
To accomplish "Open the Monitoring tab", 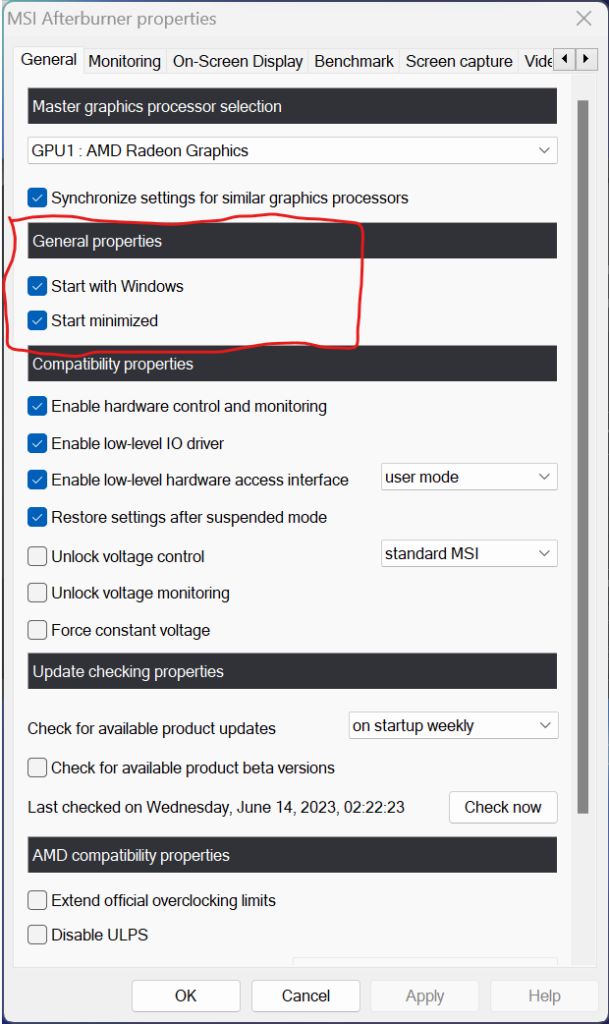I will [x=124, y=61].
